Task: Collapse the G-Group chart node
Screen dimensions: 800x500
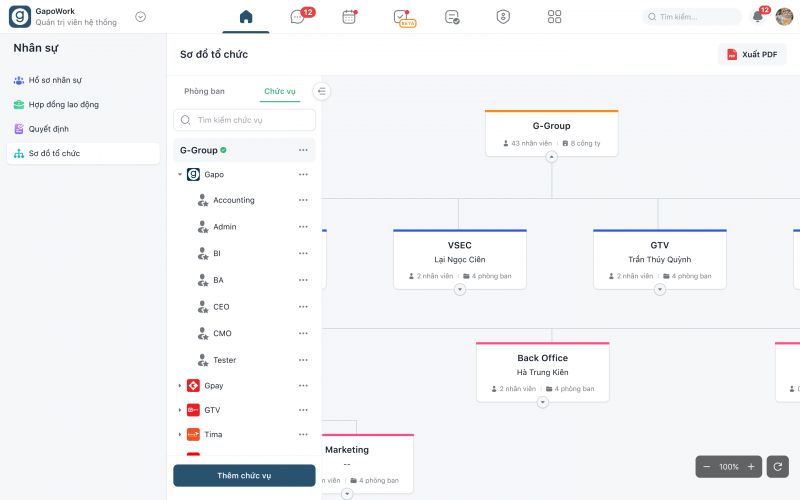Action: click(552, 157)
